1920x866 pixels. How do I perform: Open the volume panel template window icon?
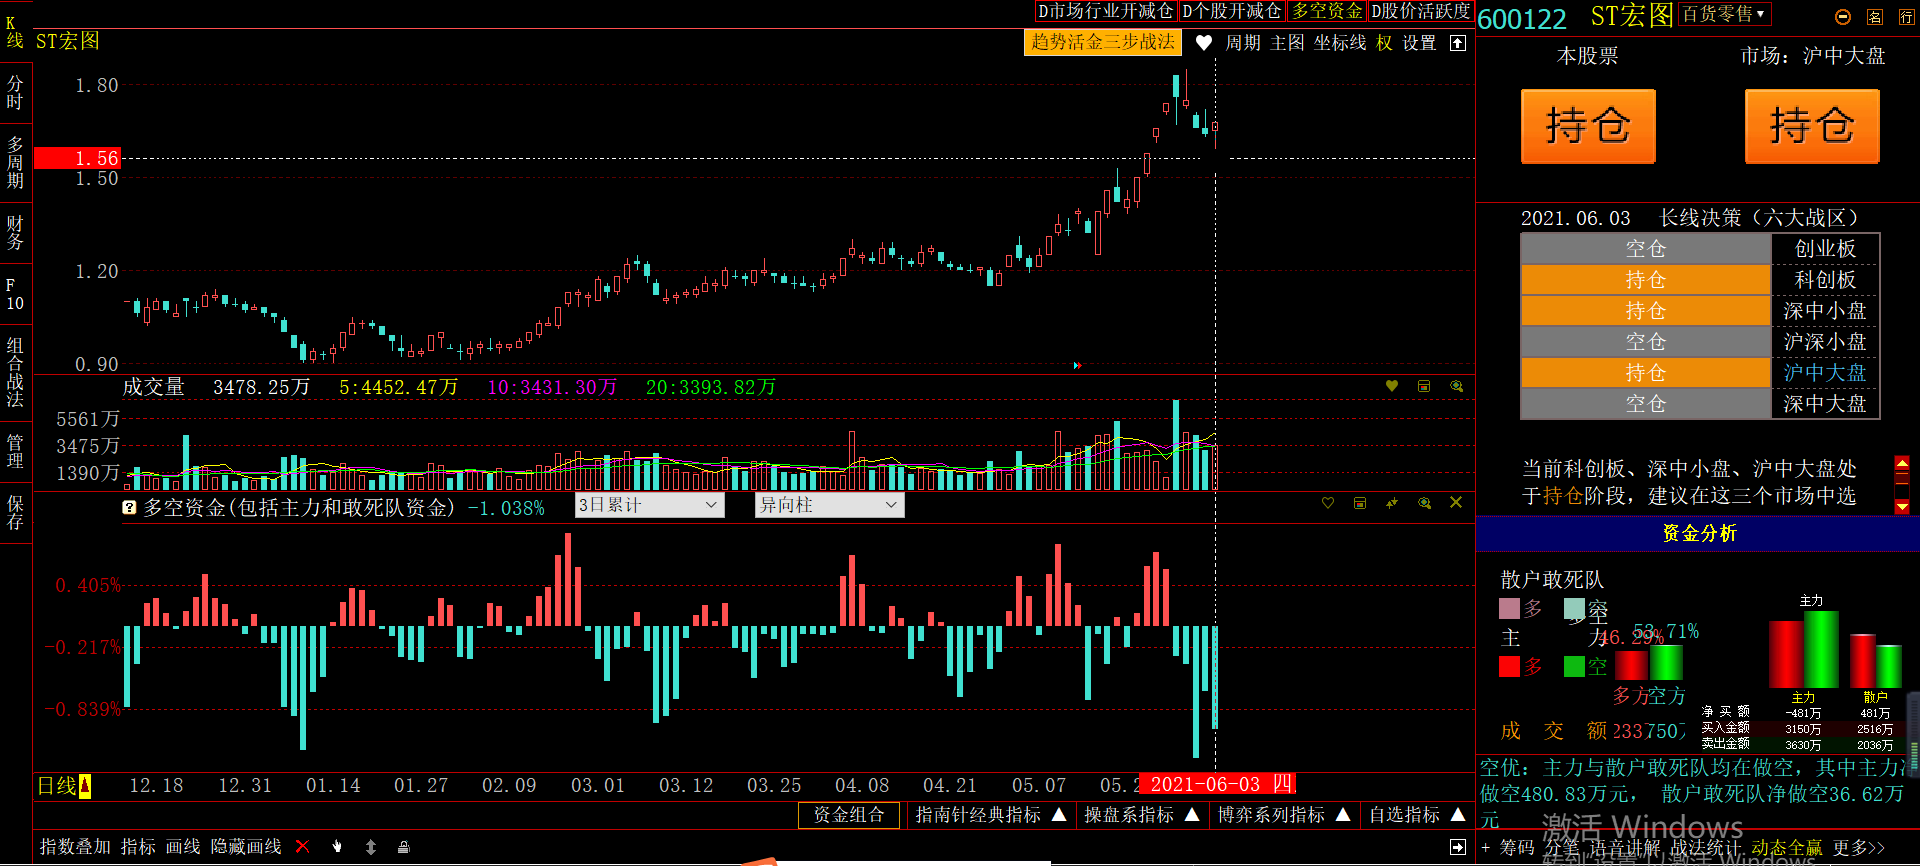point(1424,386)
